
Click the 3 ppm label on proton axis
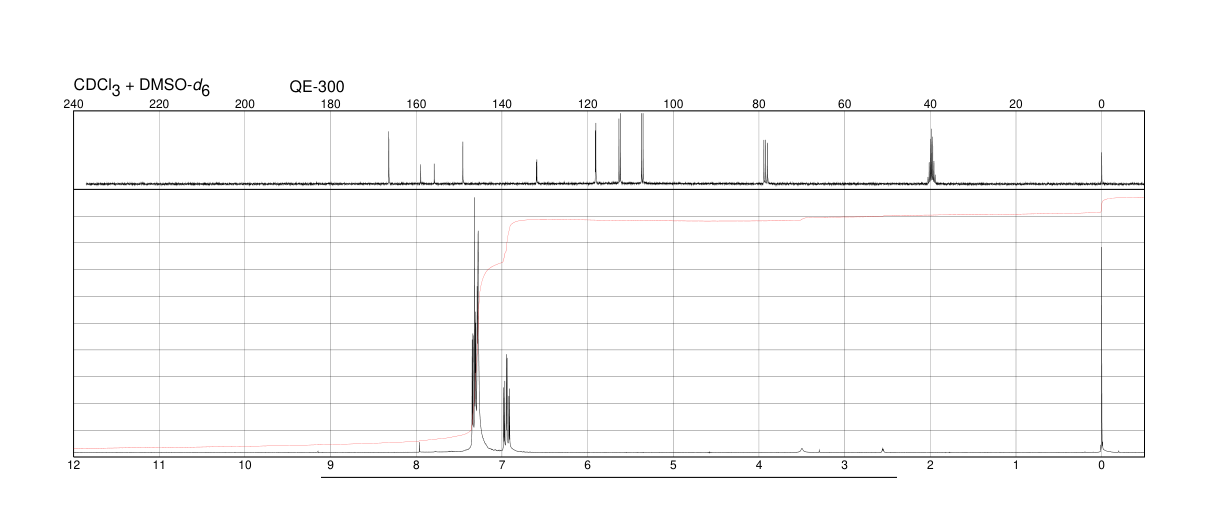[845, 466]
